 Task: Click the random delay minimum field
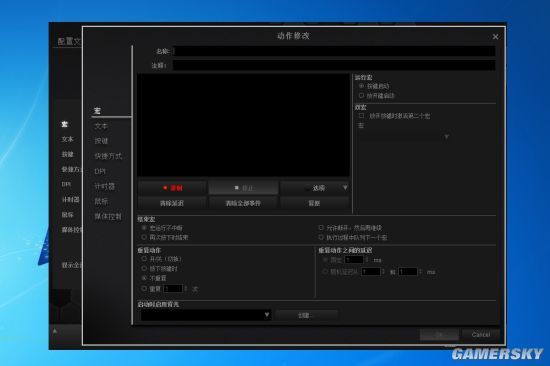(x=371, y=272)
